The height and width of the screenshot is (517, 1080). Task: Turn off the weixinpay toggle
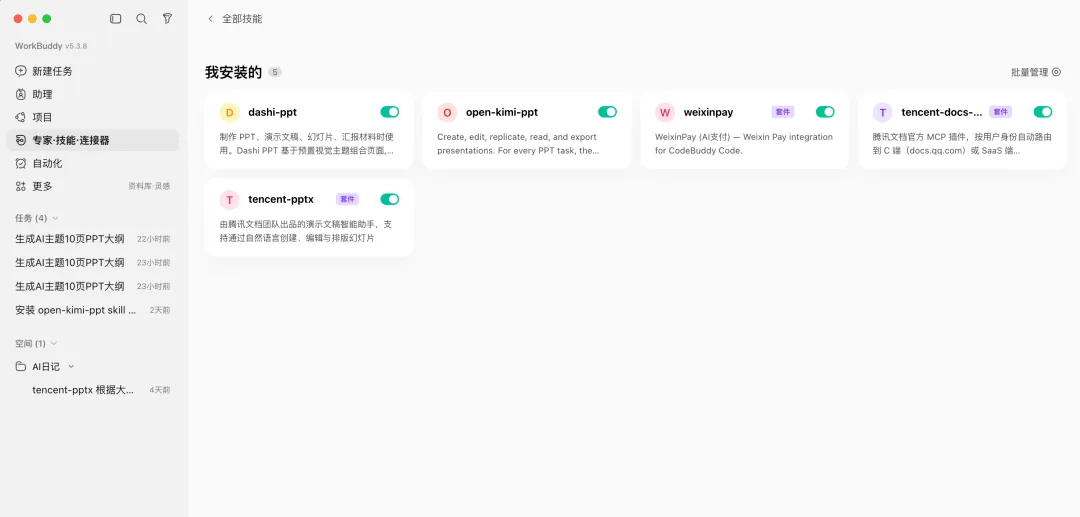(x=825, y=112)
